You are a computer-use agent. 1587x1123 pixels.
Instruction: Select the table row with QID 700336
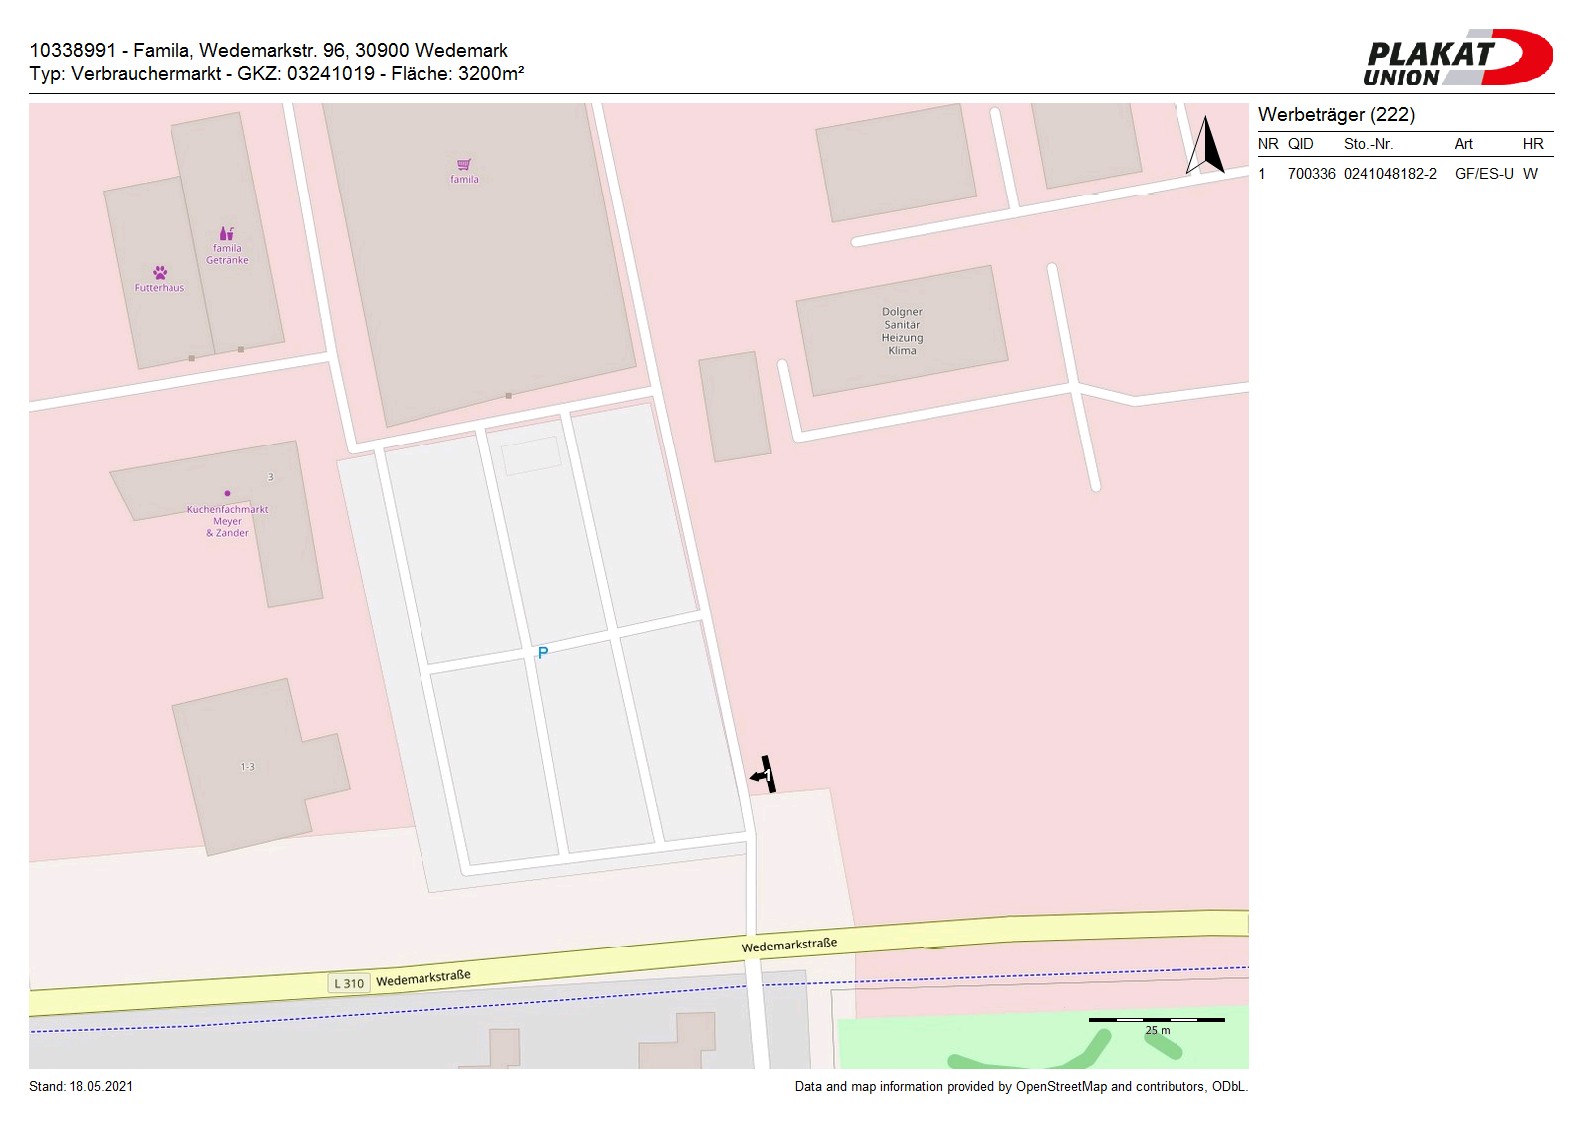pyautogui.click(x=1404, y=174)
